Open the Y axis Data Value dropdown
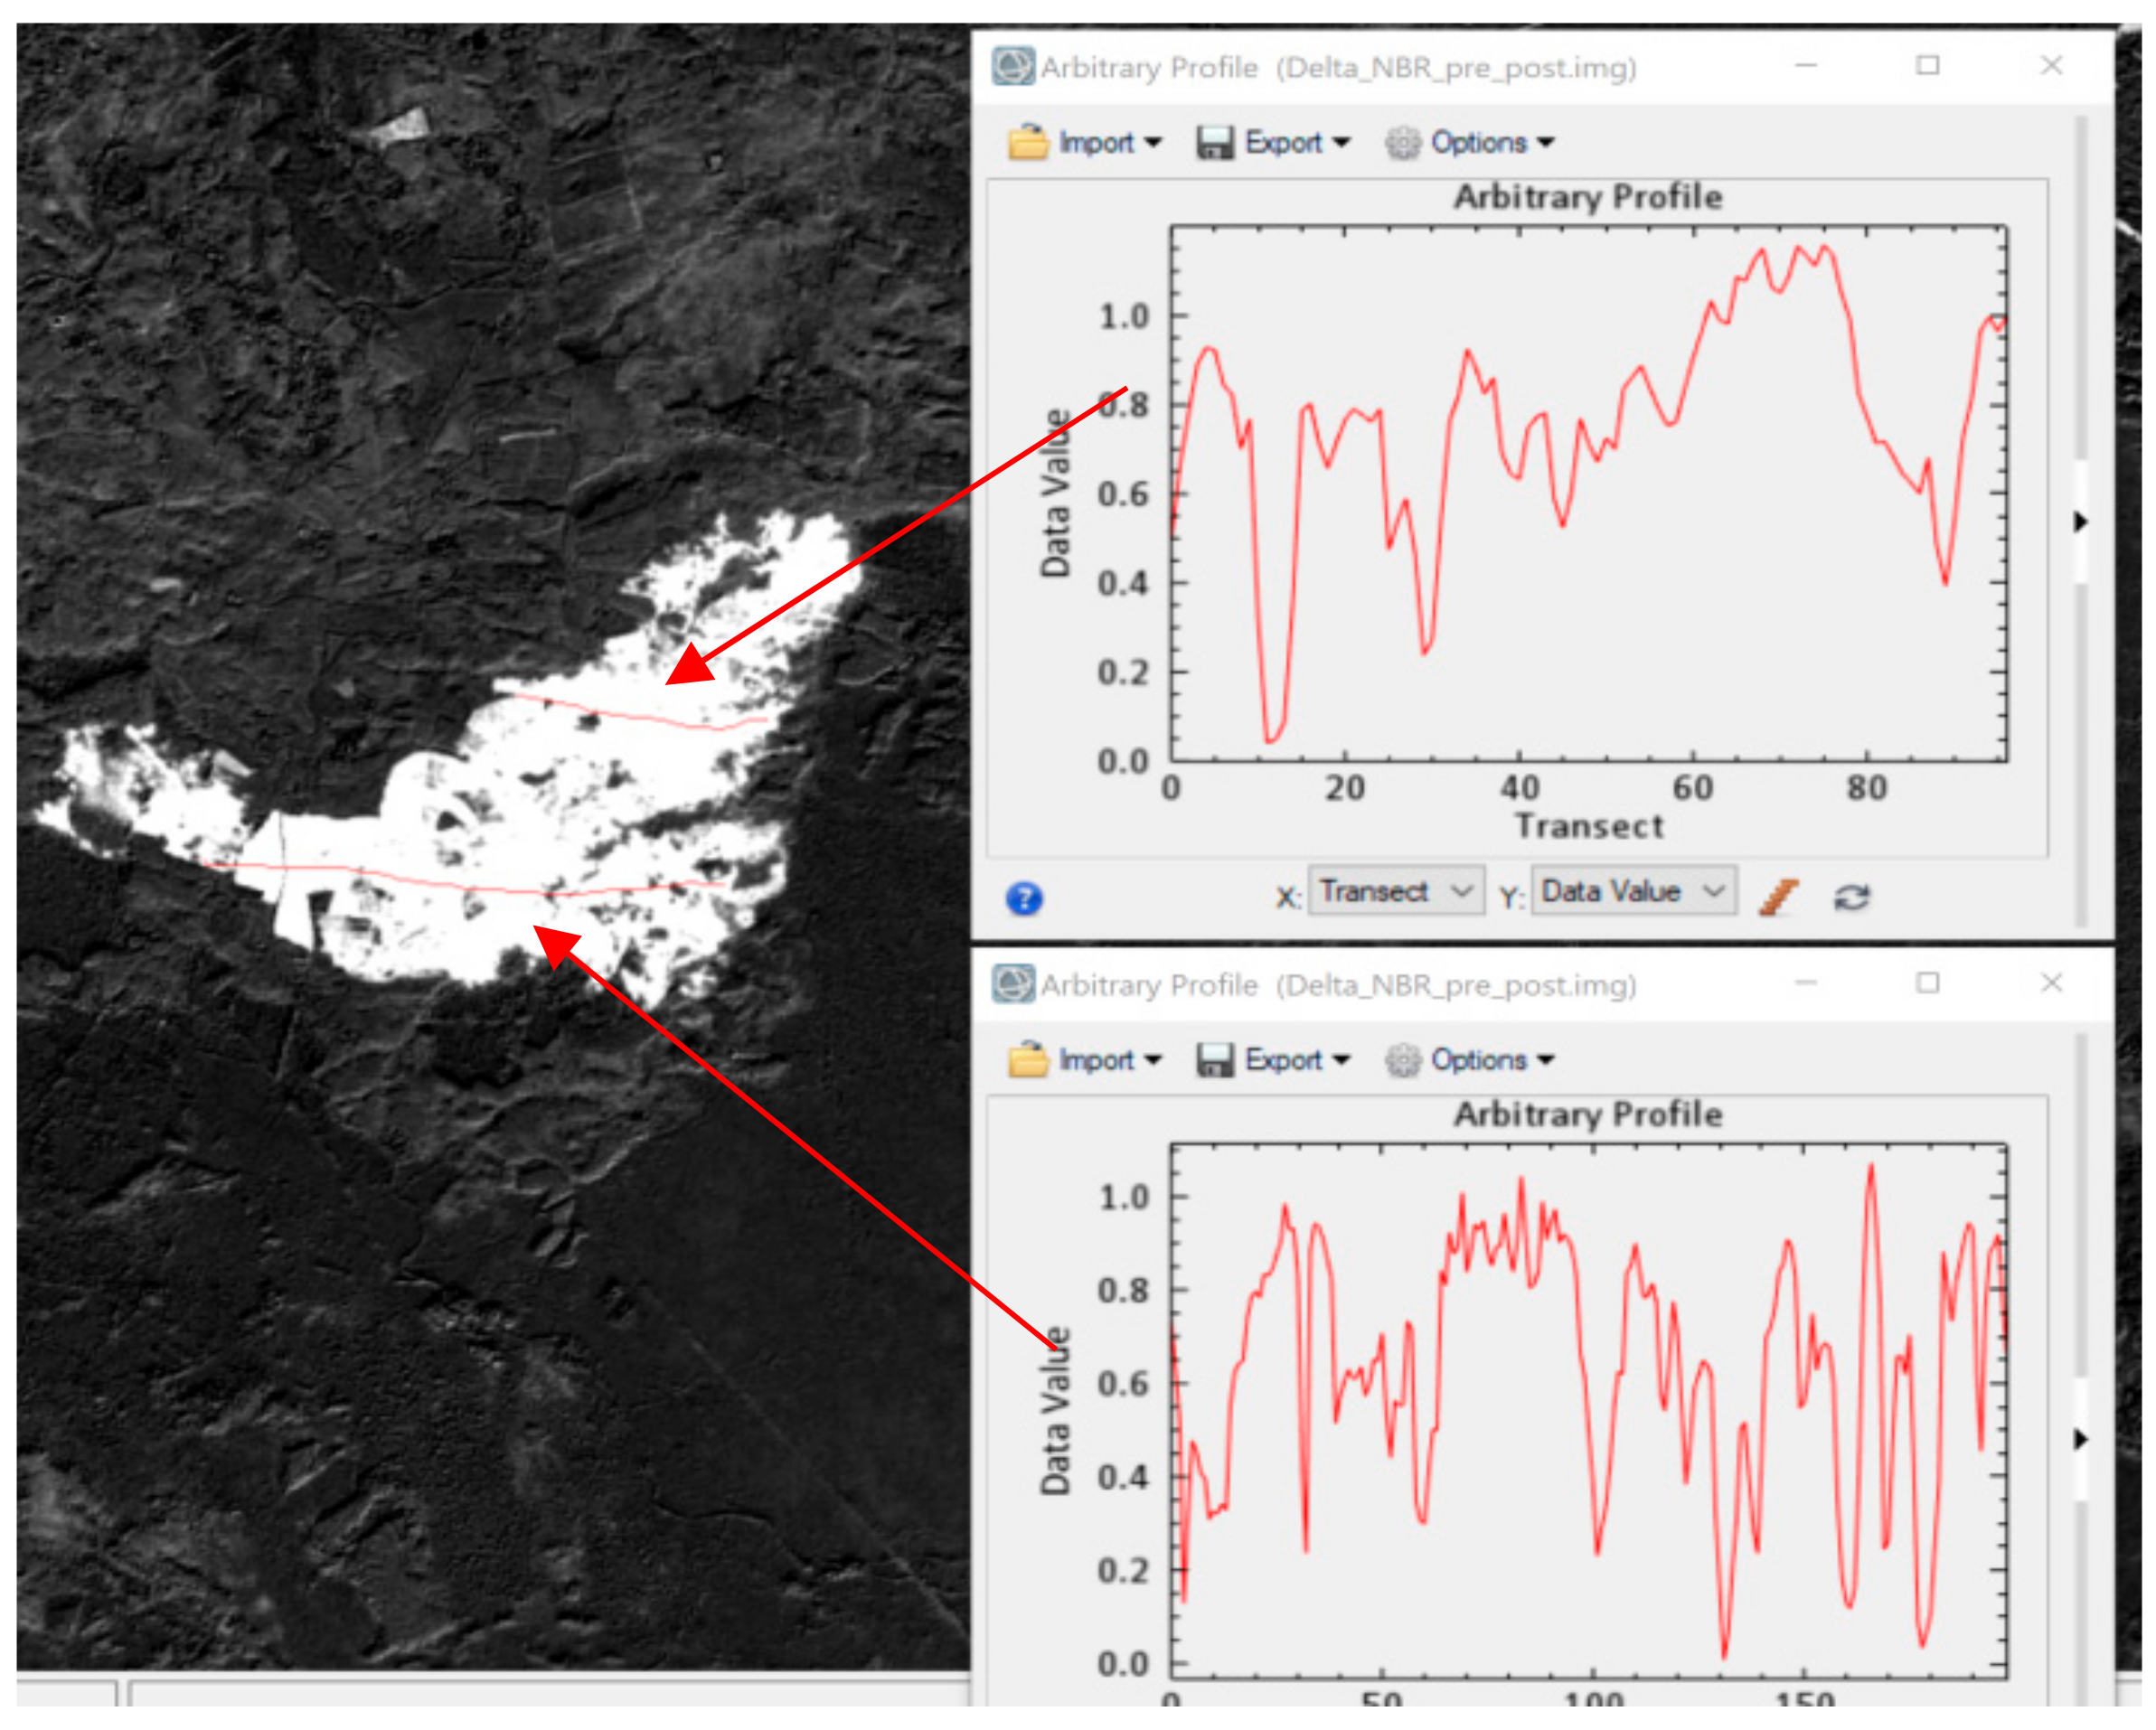Image resolution: width=2156 pixels, height=1730 pixels. 1633,890
